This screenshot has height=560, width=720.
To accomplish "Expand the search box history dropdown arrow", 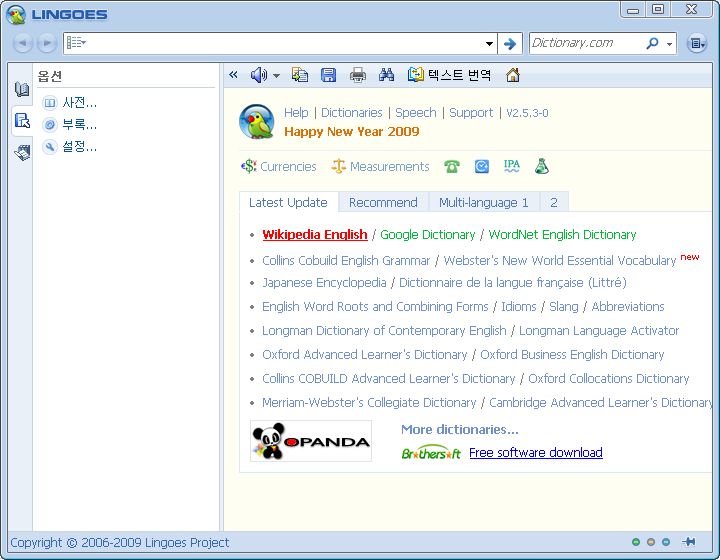I will click(489, 44).
